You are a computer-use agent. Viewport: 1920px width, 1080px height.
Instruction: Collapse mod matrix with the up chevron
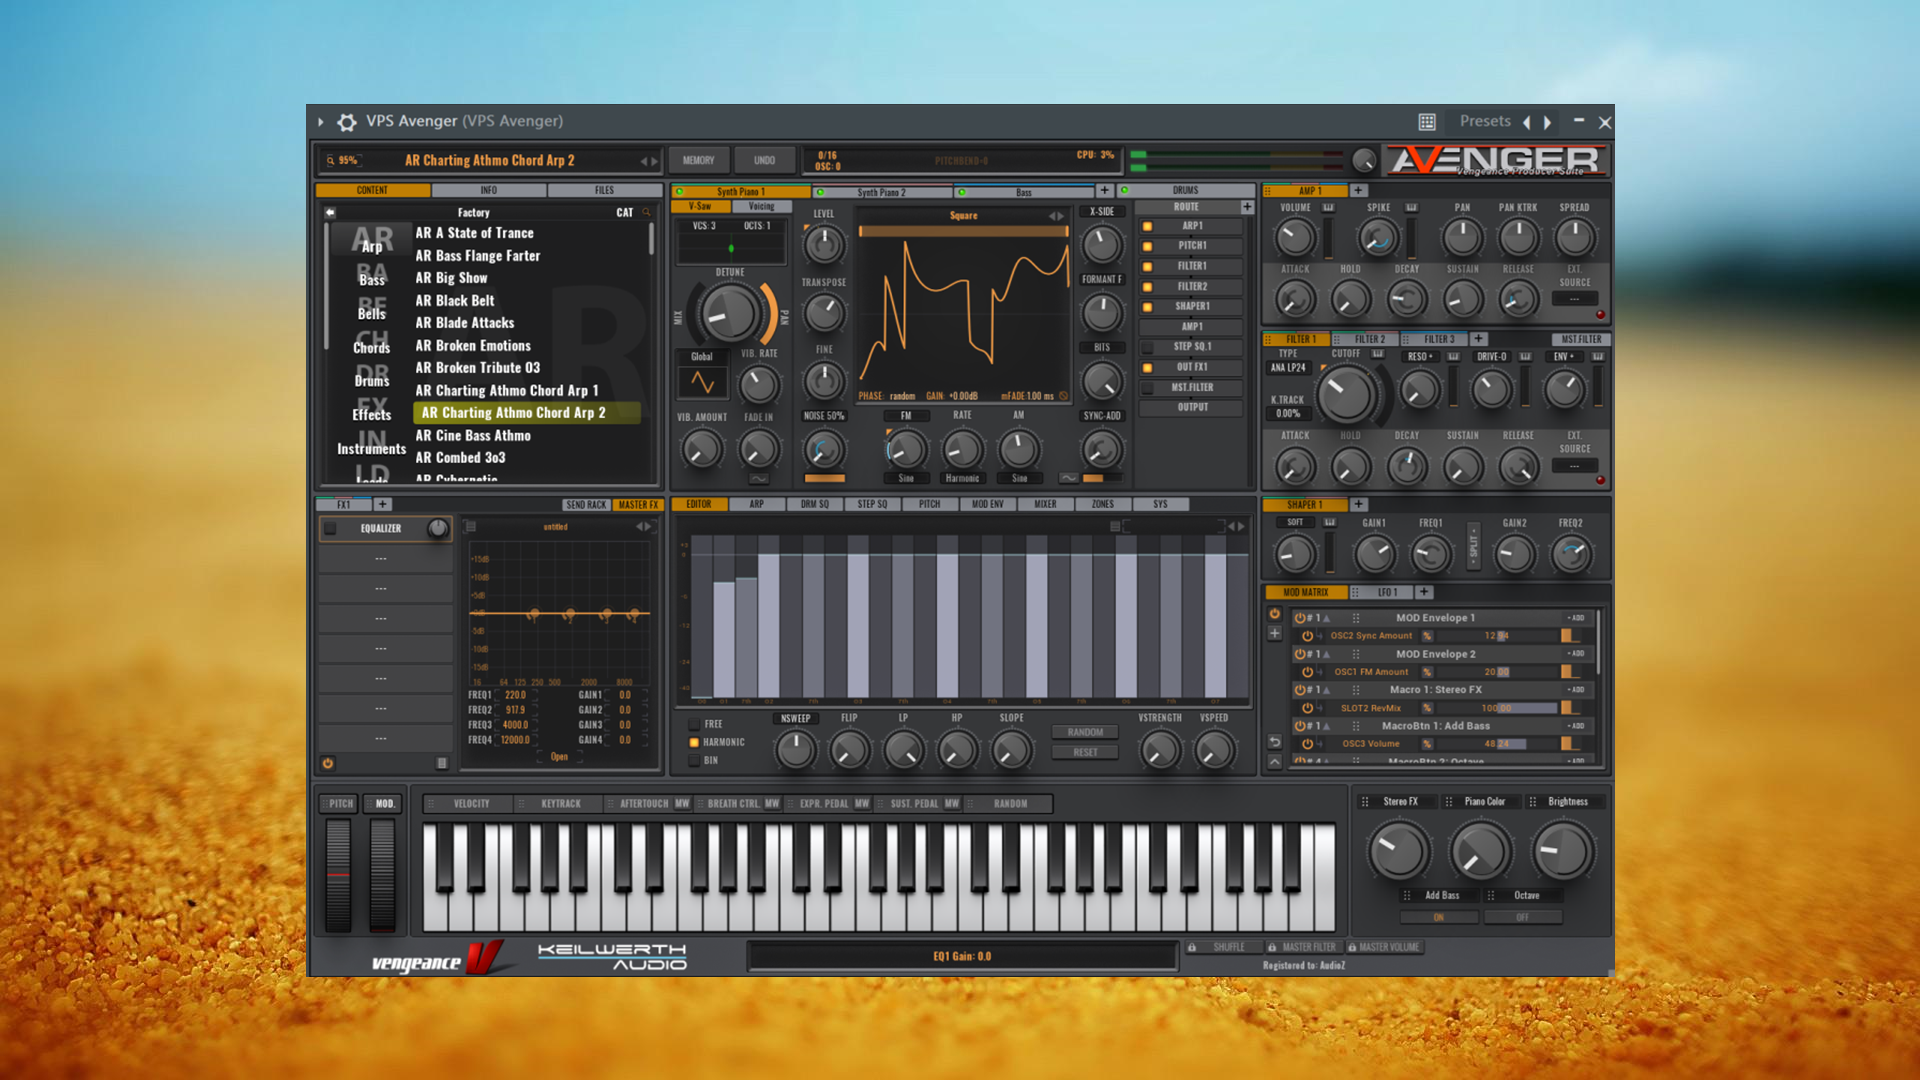[1274, 761]
